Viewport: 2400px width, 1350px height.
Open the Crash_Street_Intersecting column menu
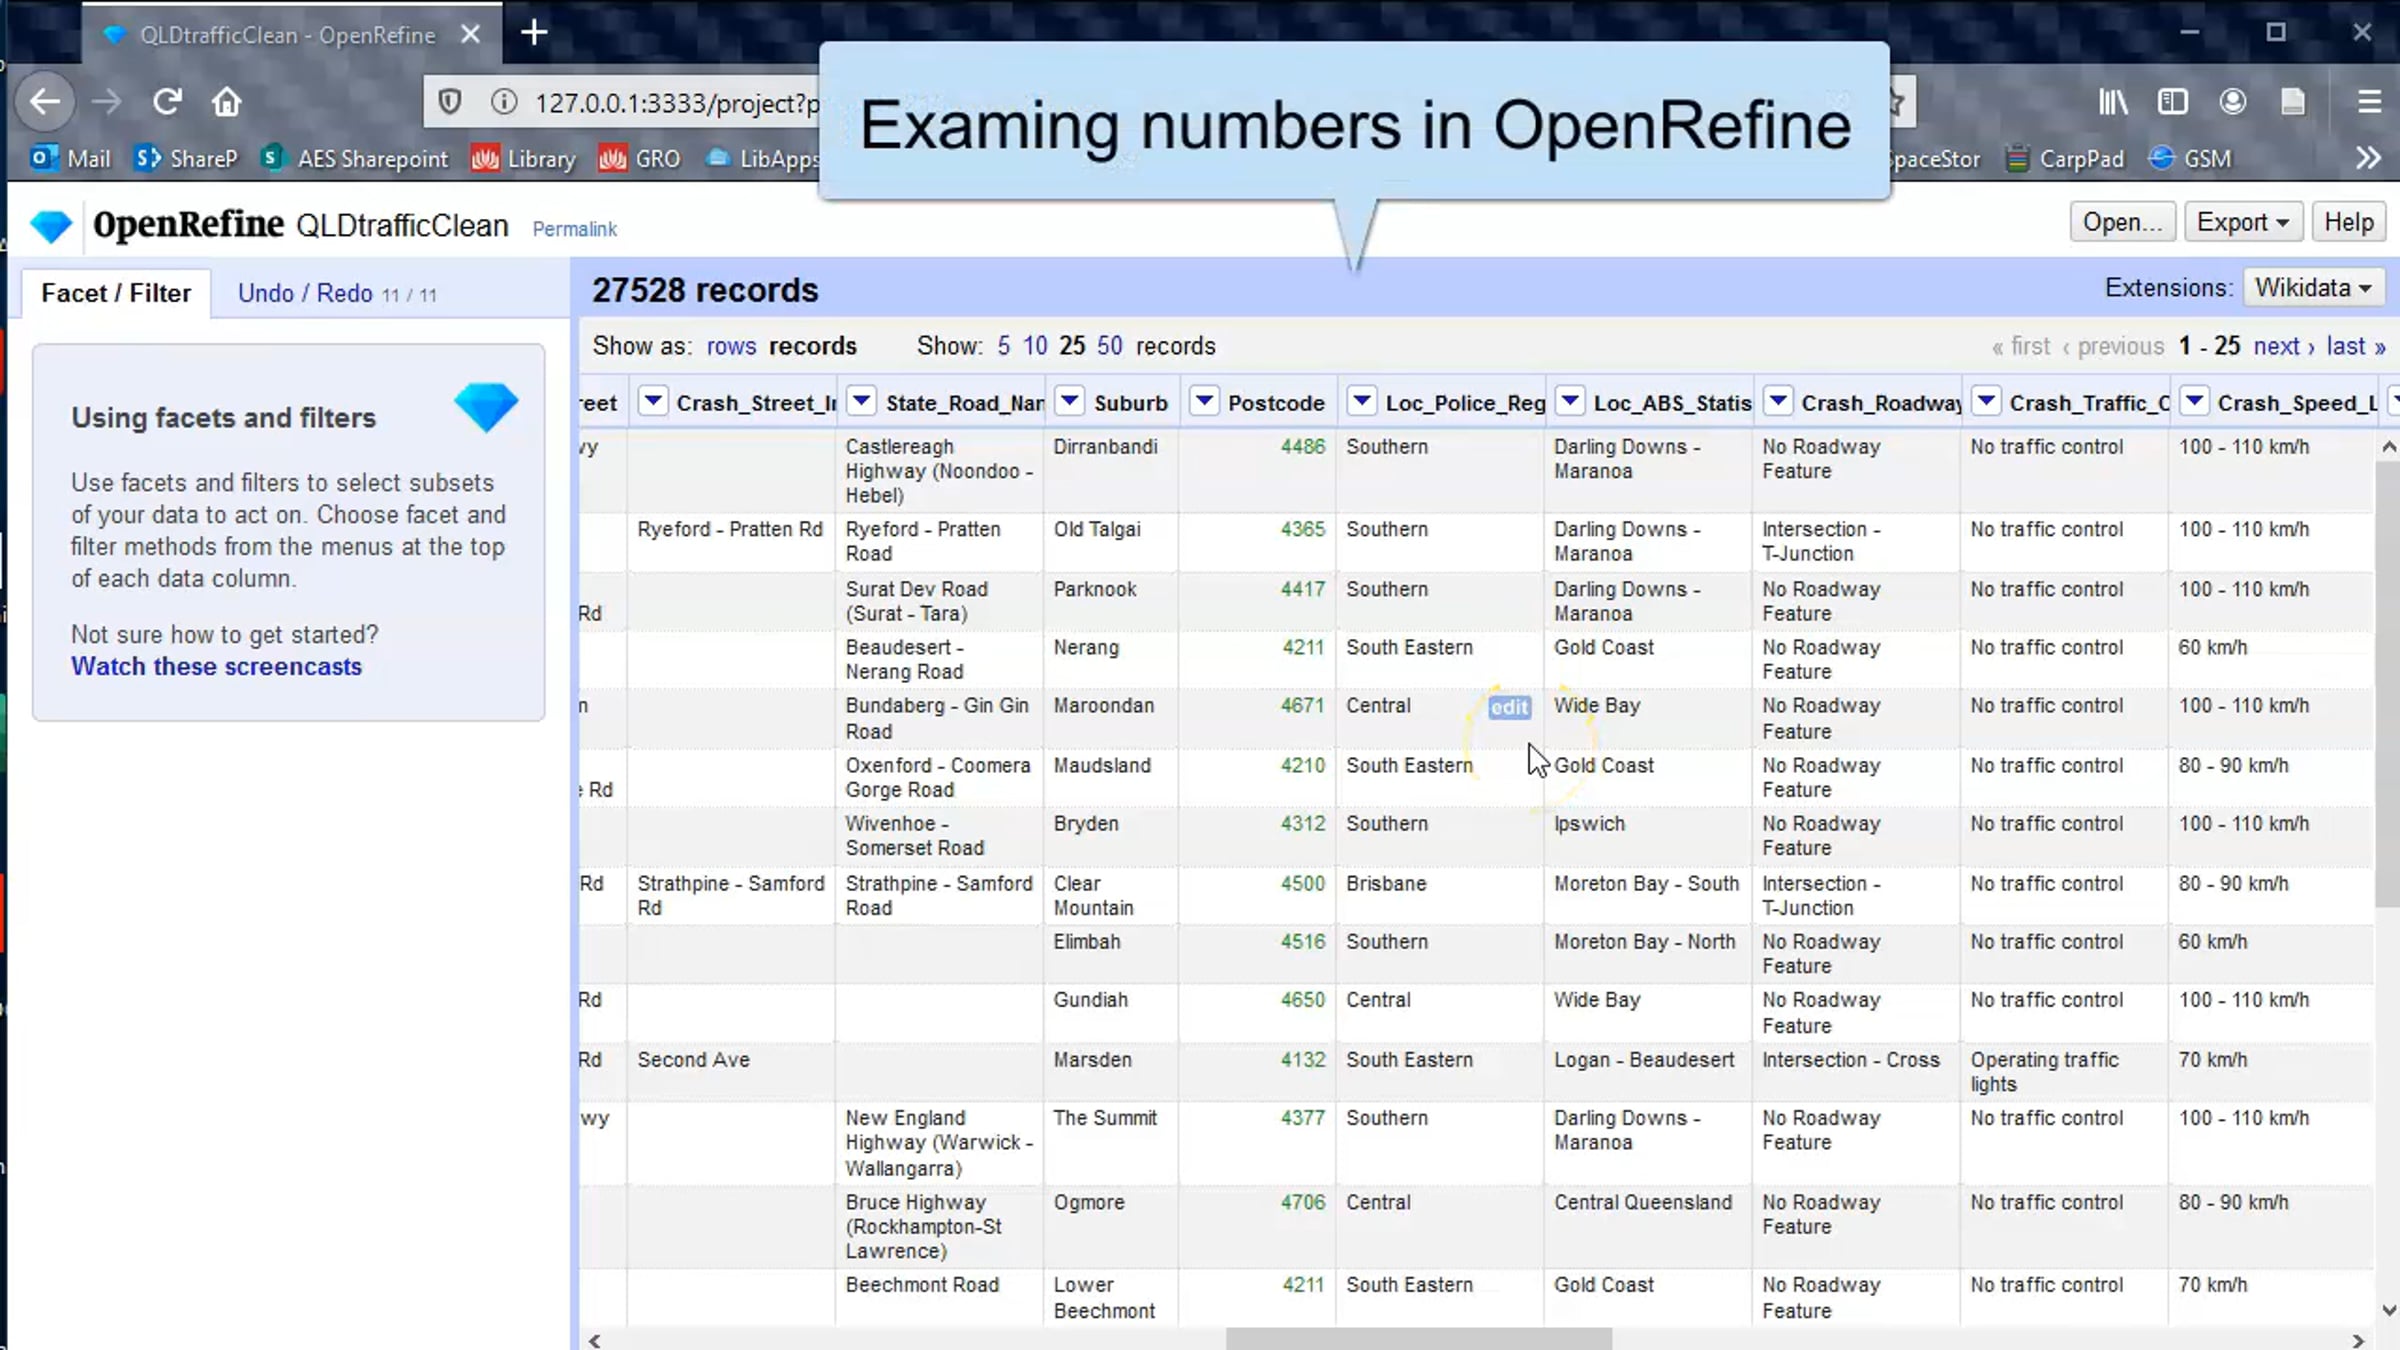pos(653,402)
